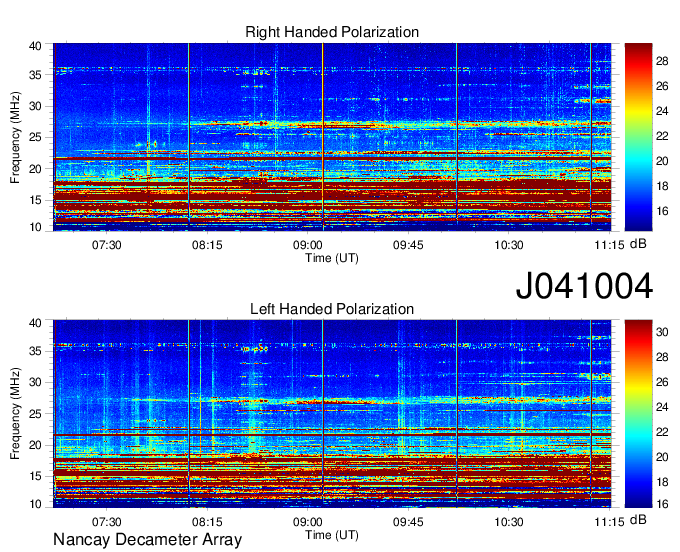Screen dimensions: 680x552
Task: Click the 15 MHz tick on Right Handed plot
Action: (35, 200)
